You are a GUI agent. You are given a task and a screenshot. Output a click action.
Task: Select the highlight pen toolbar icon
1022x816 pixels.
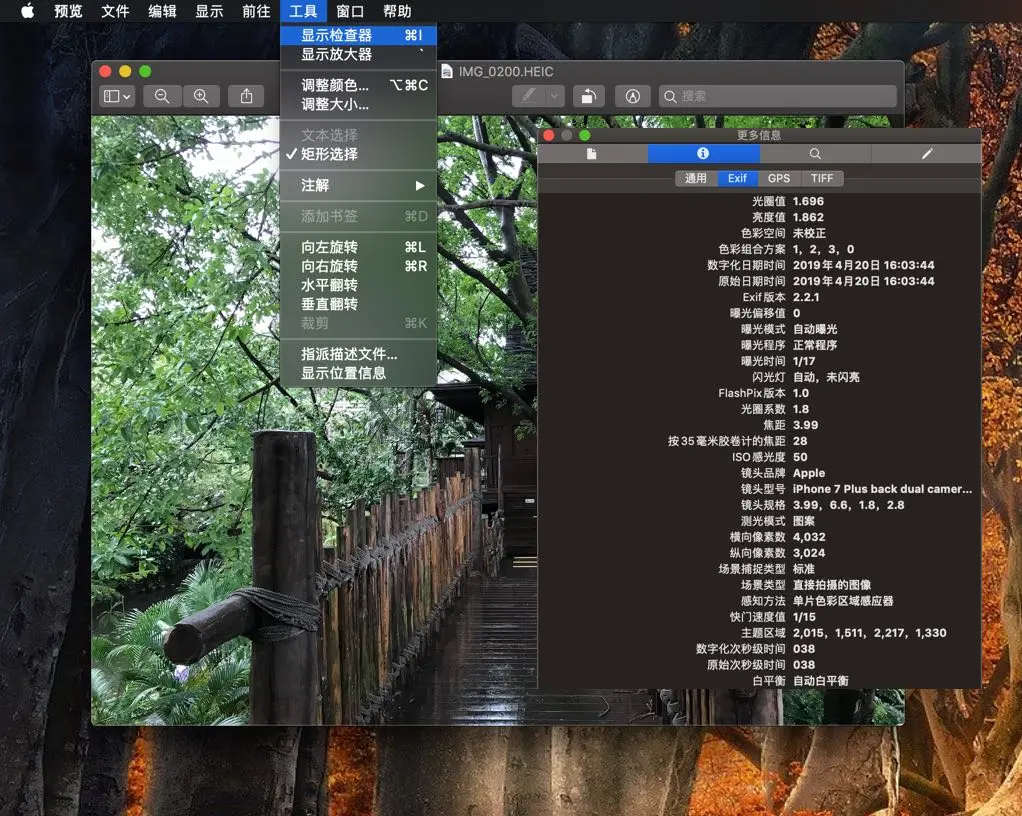pos(529,96)
